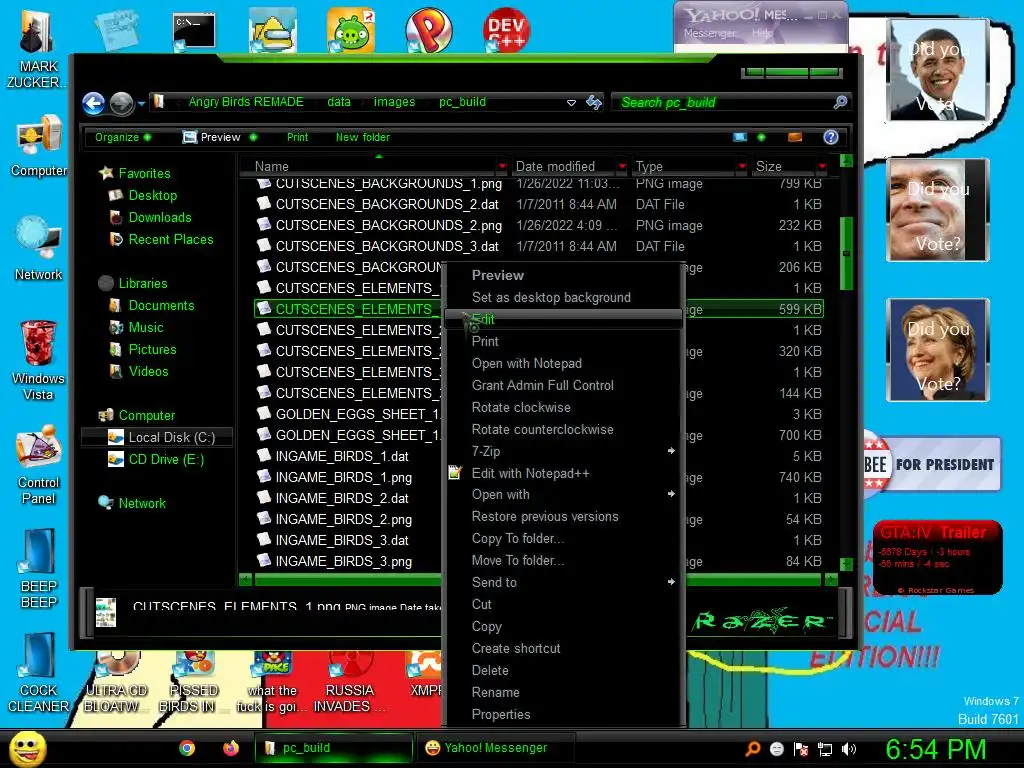This screenshot has height=768, width=1024.
Task: Click the change view icon
Action: pyautogui.click(x=739, y=136)
